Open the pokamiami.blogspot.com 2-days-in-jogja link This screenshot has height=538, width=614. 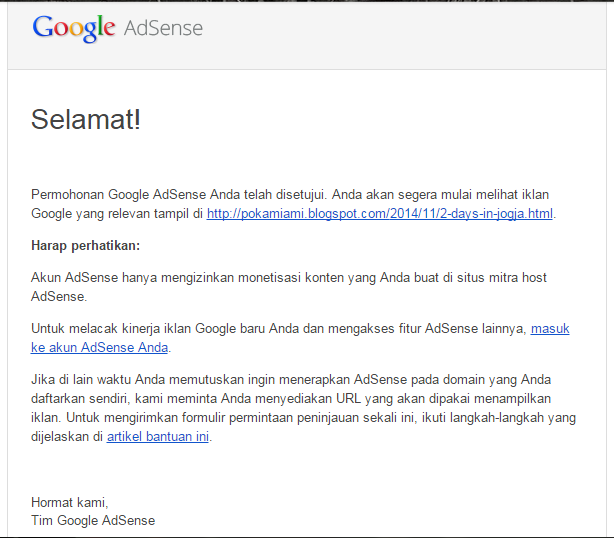pyautogui.click(x=380, y=214)
